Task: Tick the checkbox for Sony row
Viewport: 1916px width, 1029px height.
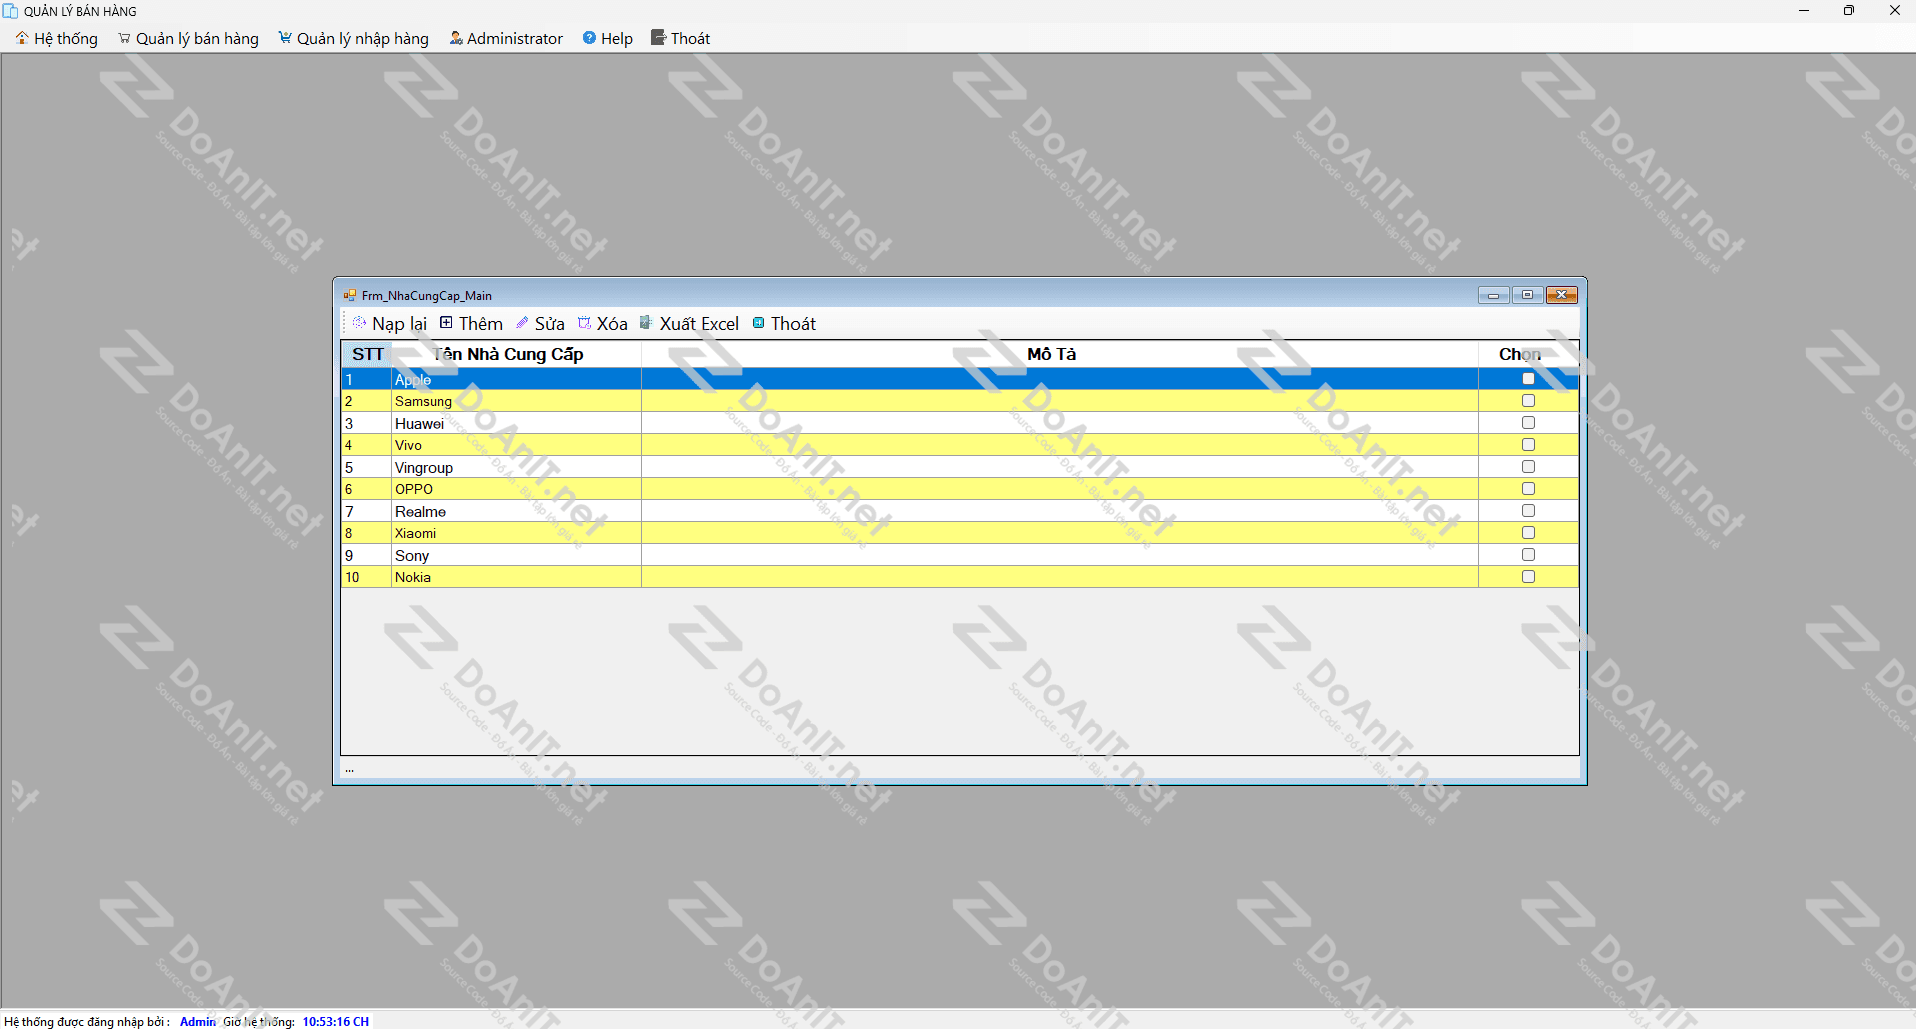Action: [x=1528, y=555]
